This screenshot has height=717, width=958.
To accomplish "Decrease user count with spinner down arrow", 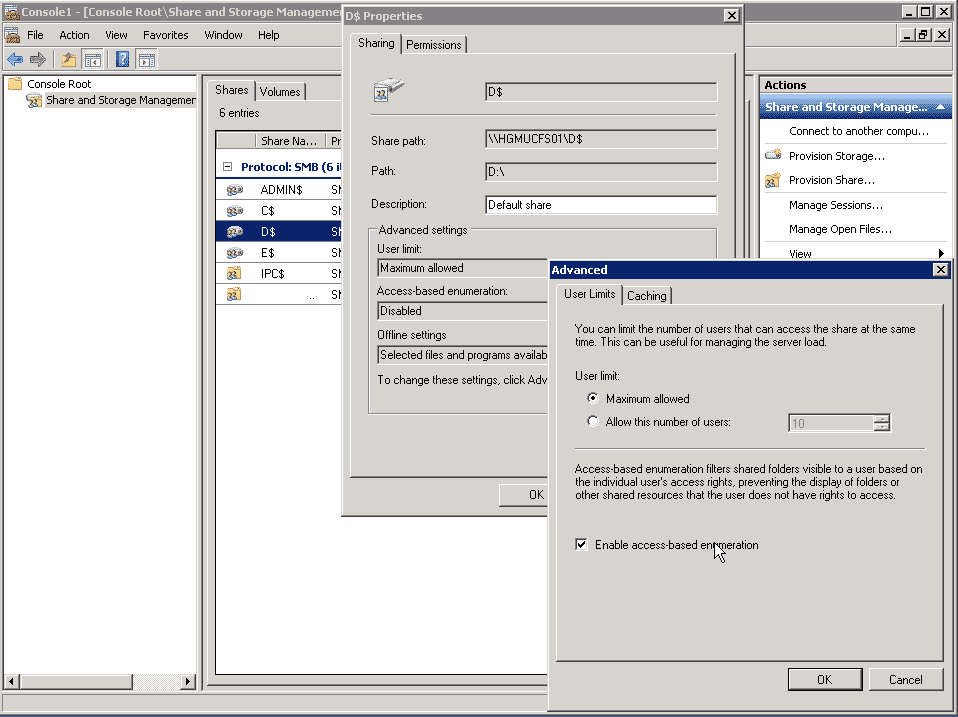I will click(x=881, y=426).
